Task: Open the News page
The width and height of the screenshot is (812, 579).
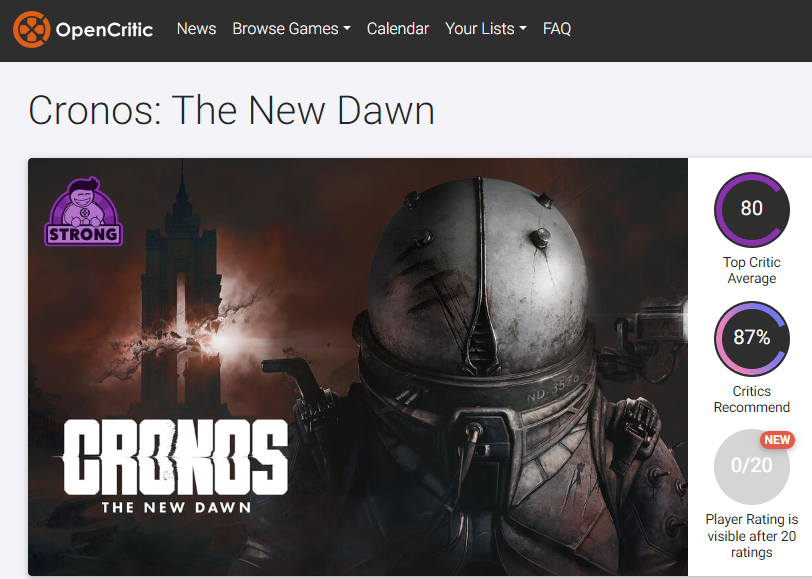Action: (x=196, y=28)
